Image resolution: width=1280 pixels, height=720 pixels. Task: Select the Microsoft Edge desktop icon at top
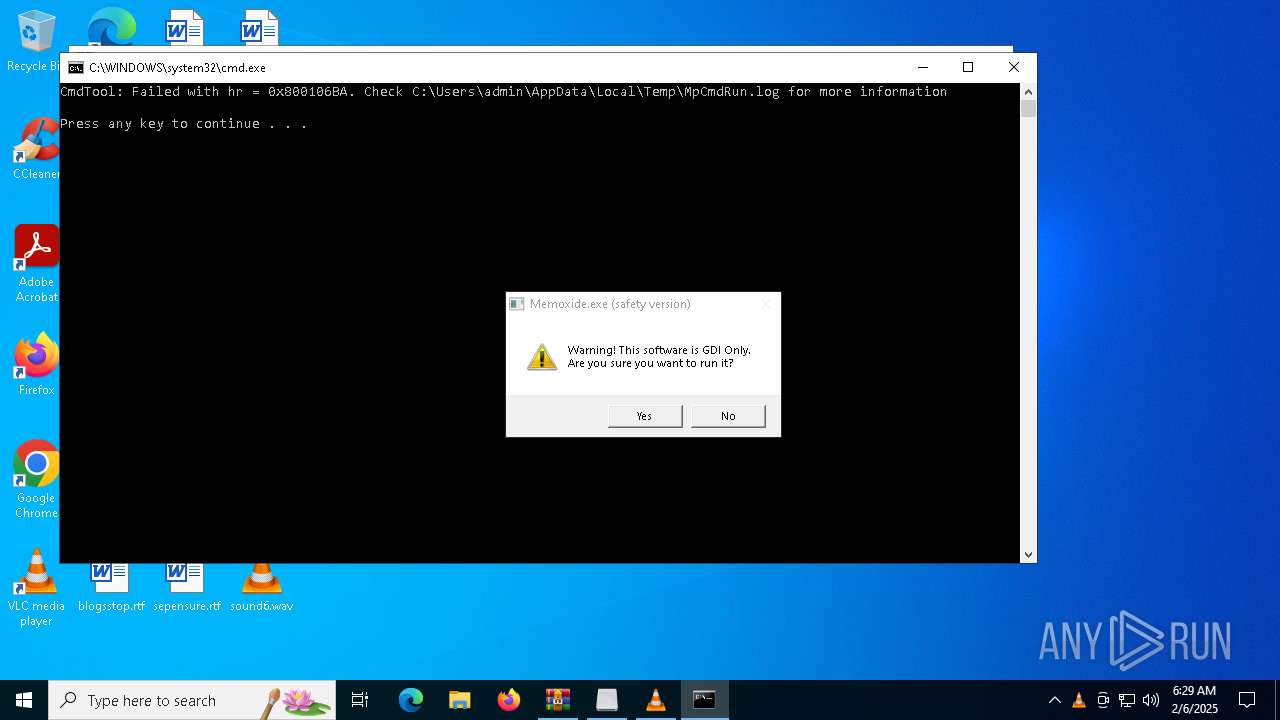pos(111,27)
